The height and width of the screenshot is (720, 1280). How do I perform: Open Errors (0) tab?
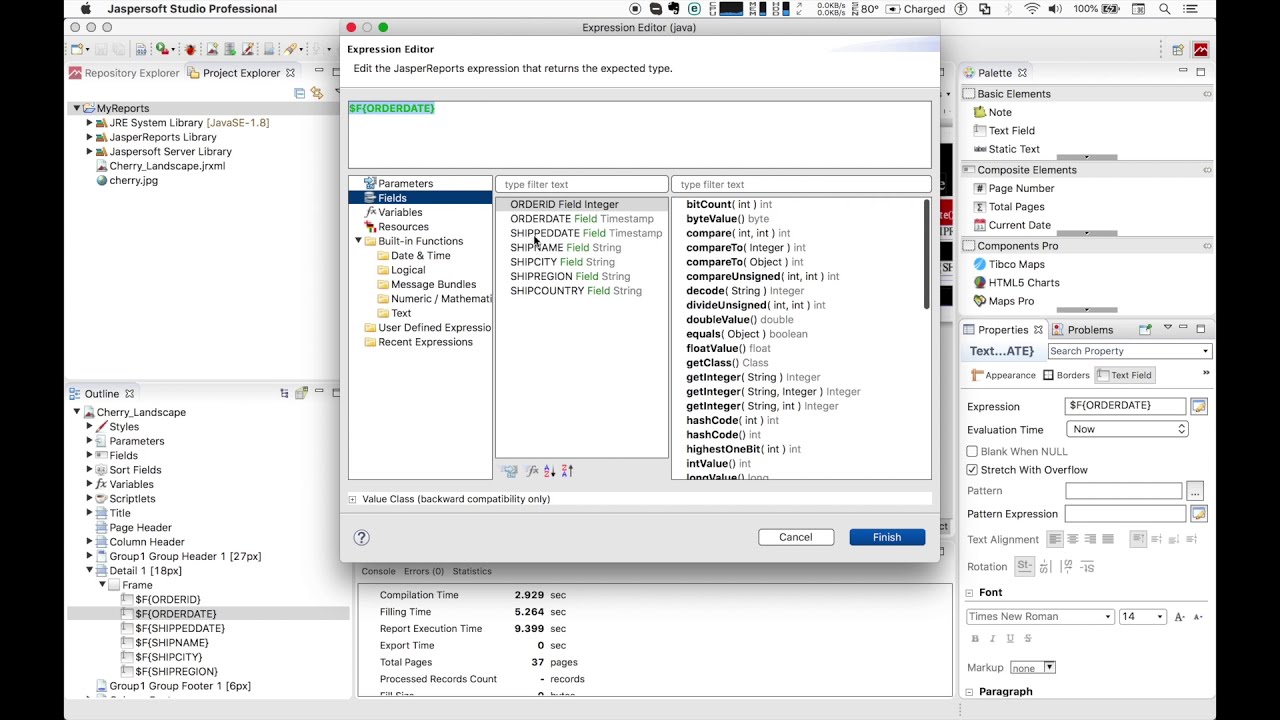pyautogui.click(x=423, y=571)
